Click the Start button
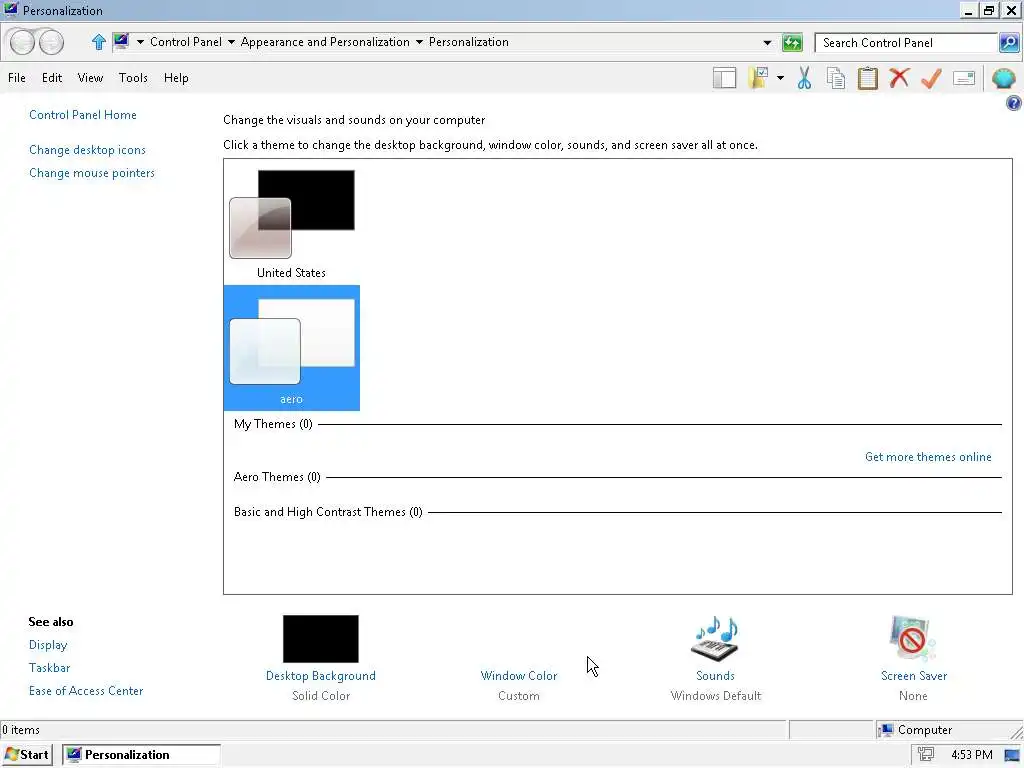 pyautogui.click(x=27, y=755)
